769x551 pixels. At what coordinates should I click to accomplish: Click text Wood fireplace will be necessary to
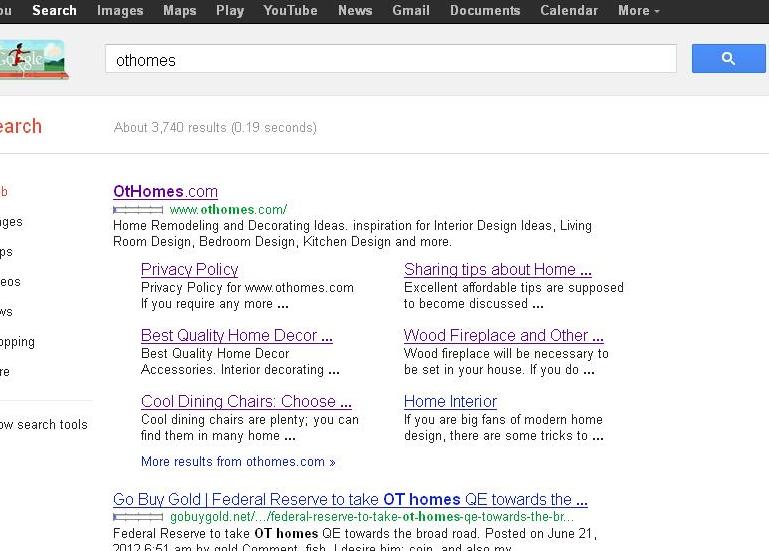[x=506, y=354]
